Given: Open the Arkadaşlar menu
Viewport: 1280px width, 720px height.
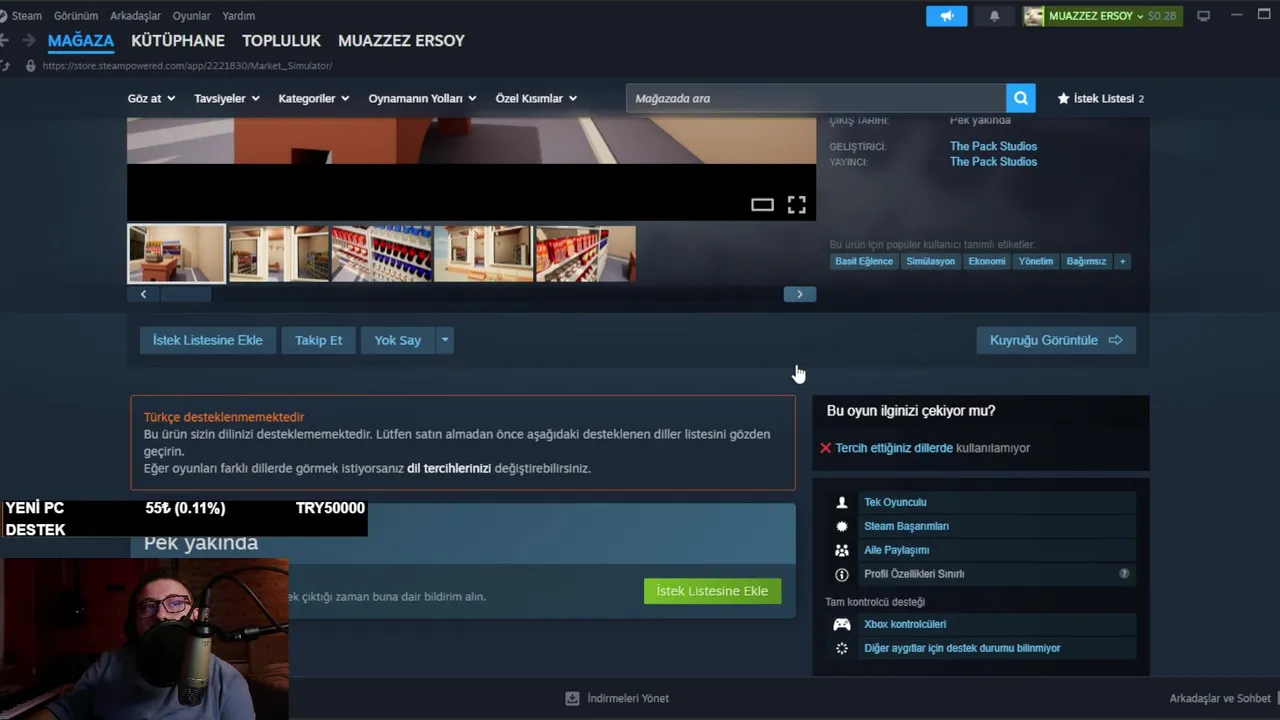Looking at the screenshot, I should (135, 16).
